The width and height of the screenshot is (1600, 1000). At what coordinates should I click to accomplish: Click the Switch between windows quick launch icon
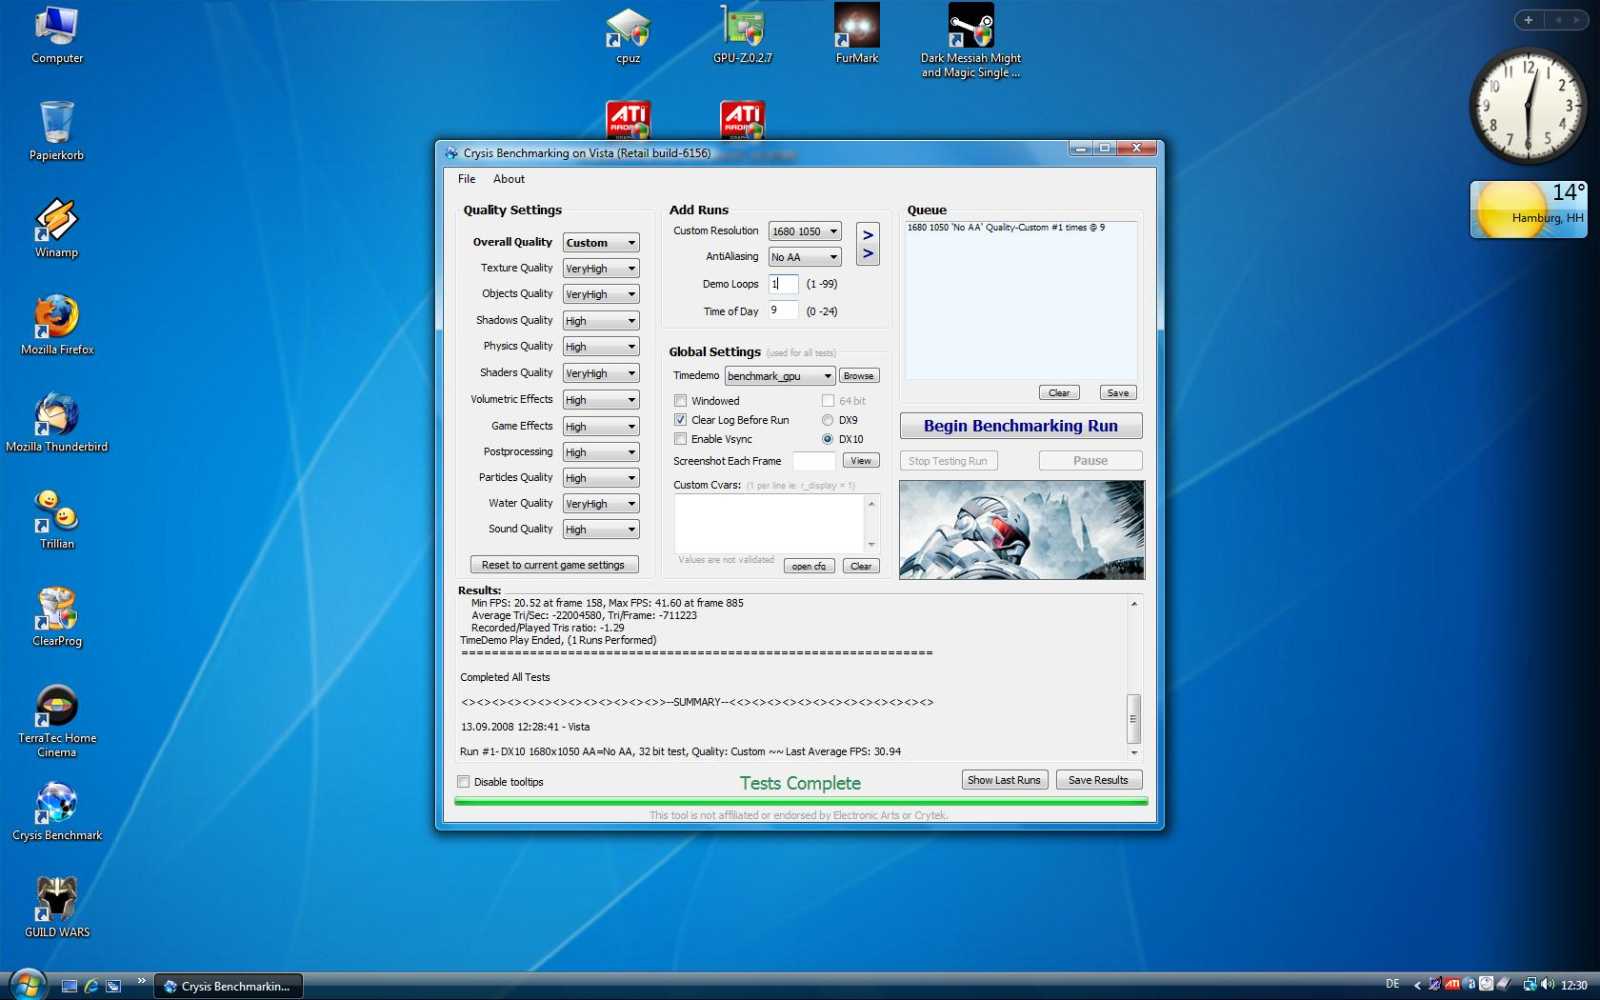coord(113,986)
